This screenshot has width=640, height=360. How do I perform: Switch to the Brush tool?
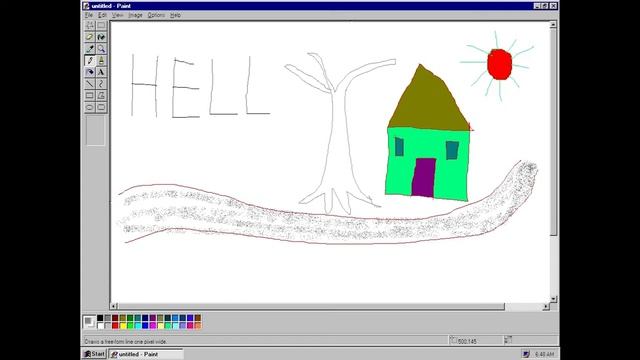(101, 60)
